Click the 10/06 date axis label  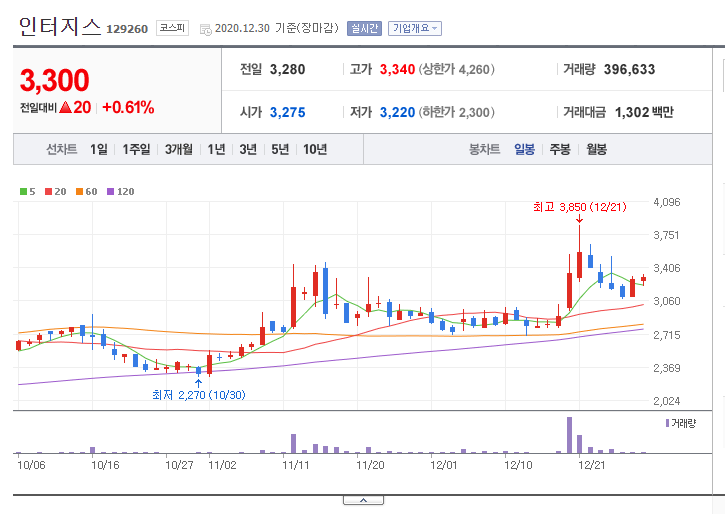tap(31, 465)
